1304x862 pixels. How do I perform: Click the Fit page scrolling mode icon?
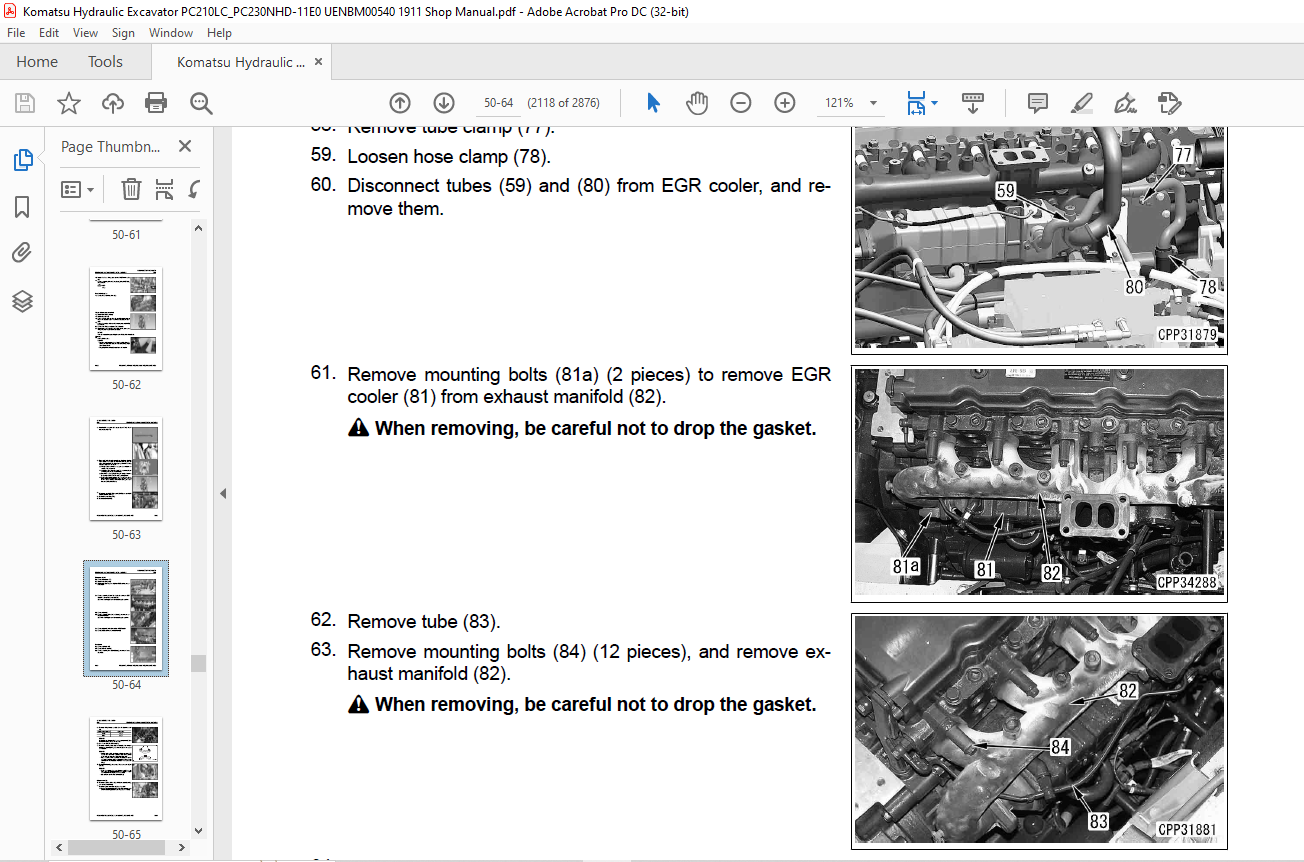916,103
